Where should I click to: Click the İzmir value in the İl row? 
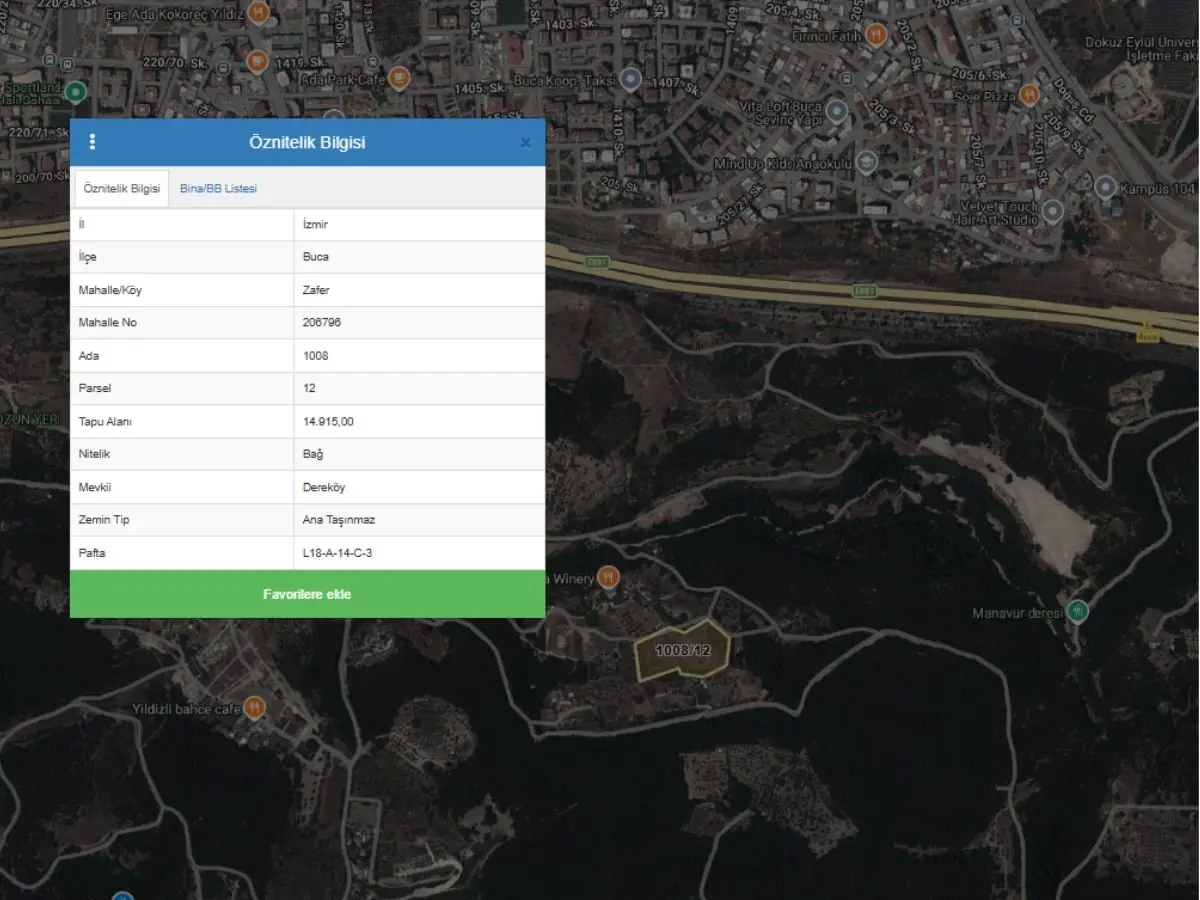coord(315,224)
